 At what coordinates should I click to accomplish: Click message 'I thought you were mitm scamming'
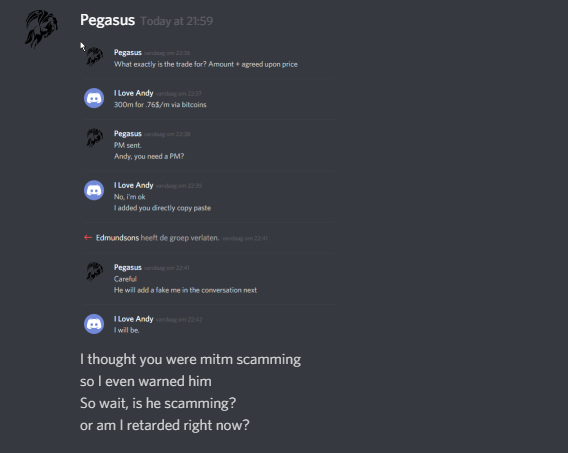(190, 360)
